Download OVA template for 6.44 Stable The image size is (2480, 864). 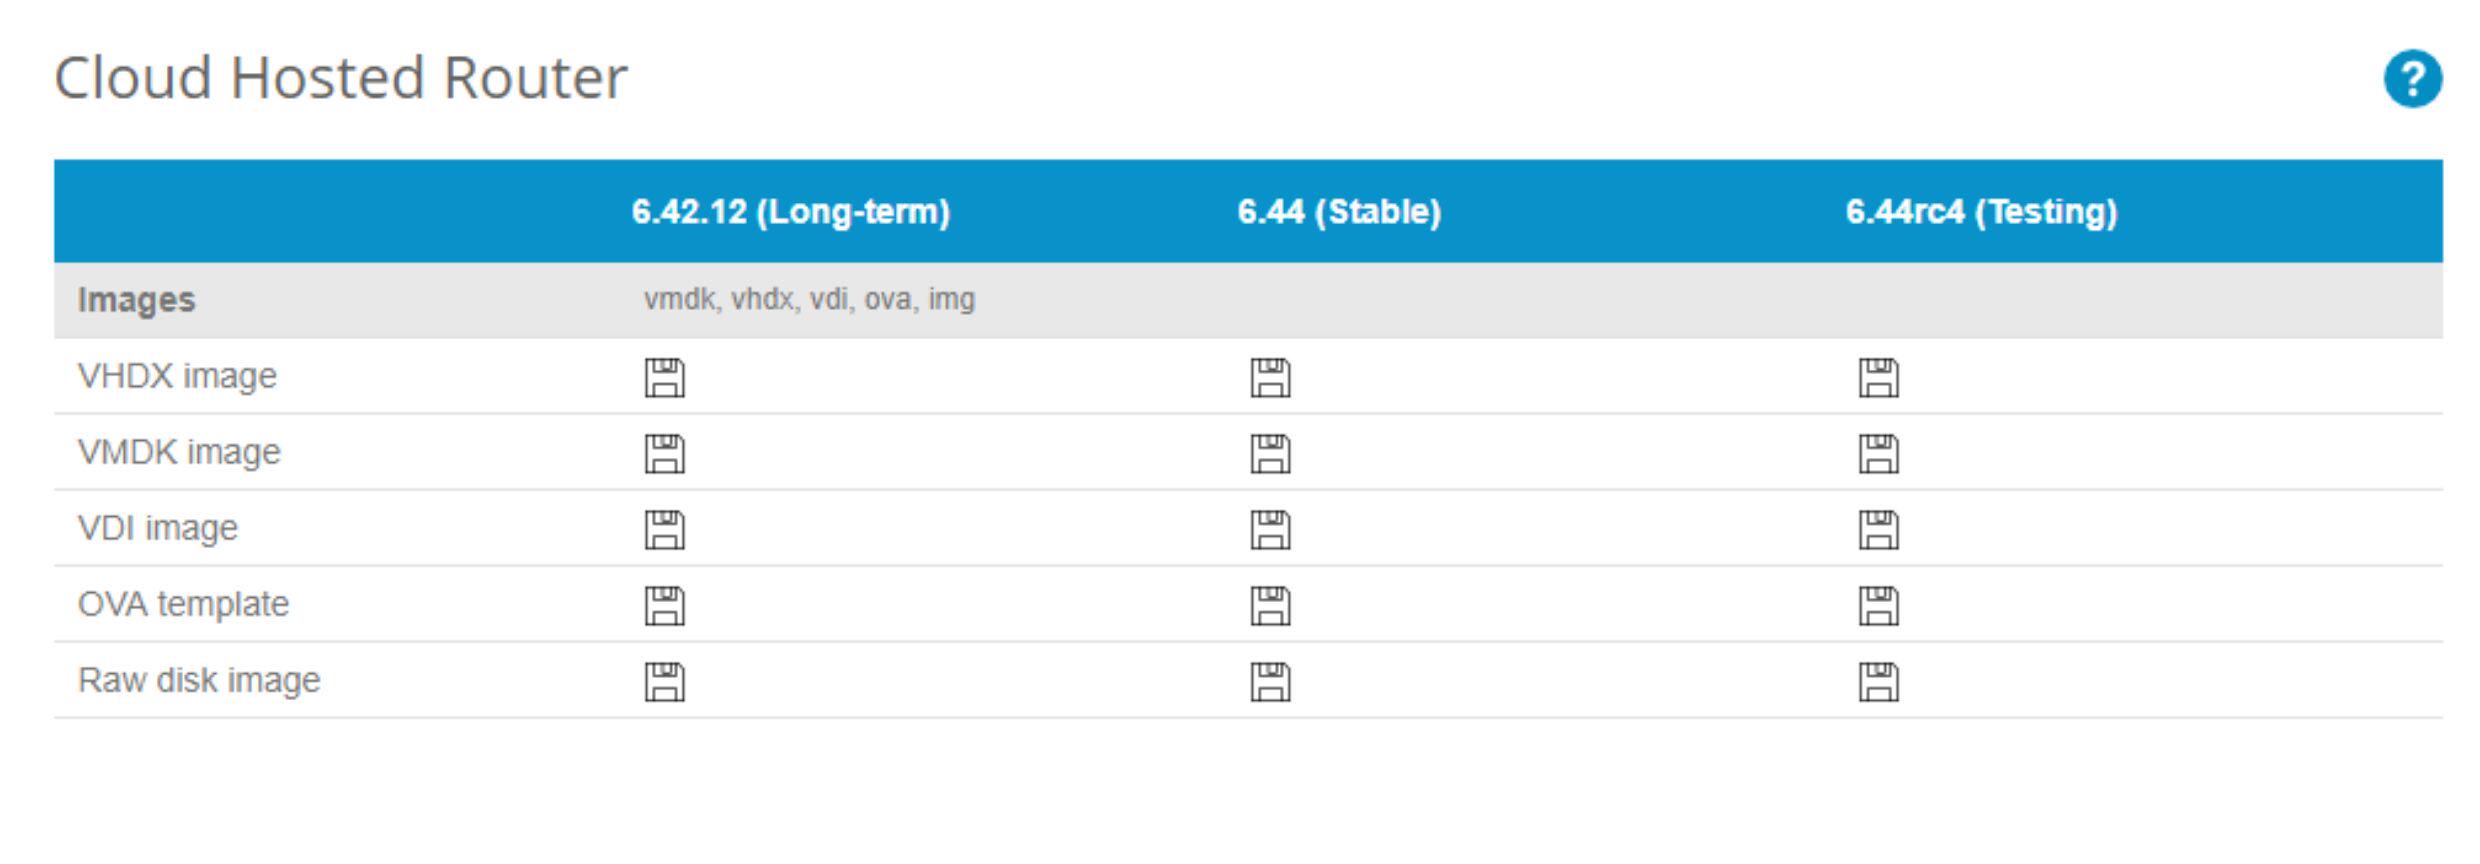pos(1271,606)
